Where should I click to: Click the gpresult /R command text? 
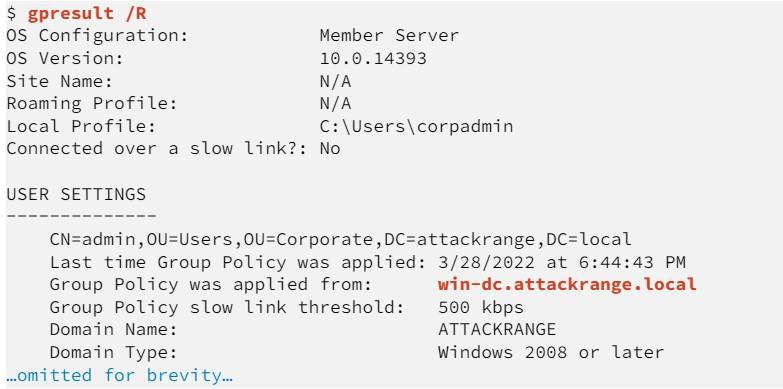coord(87,13)
